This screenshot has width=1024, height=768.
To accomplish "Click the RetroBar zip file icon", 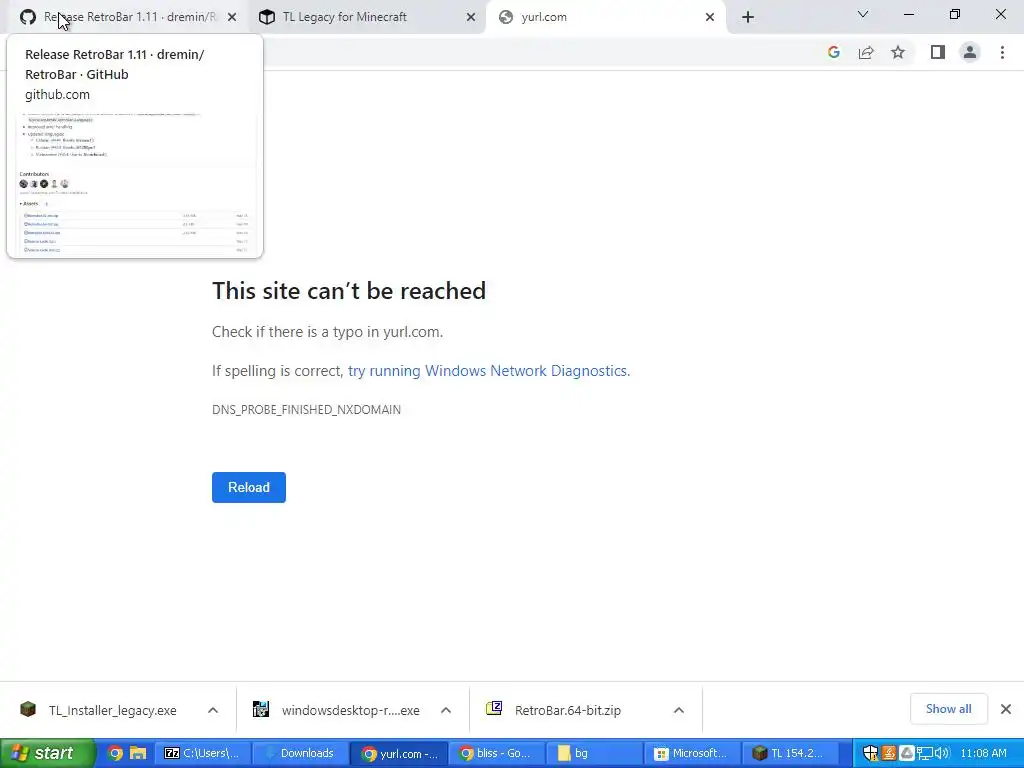I will click(x=494, y=708).
